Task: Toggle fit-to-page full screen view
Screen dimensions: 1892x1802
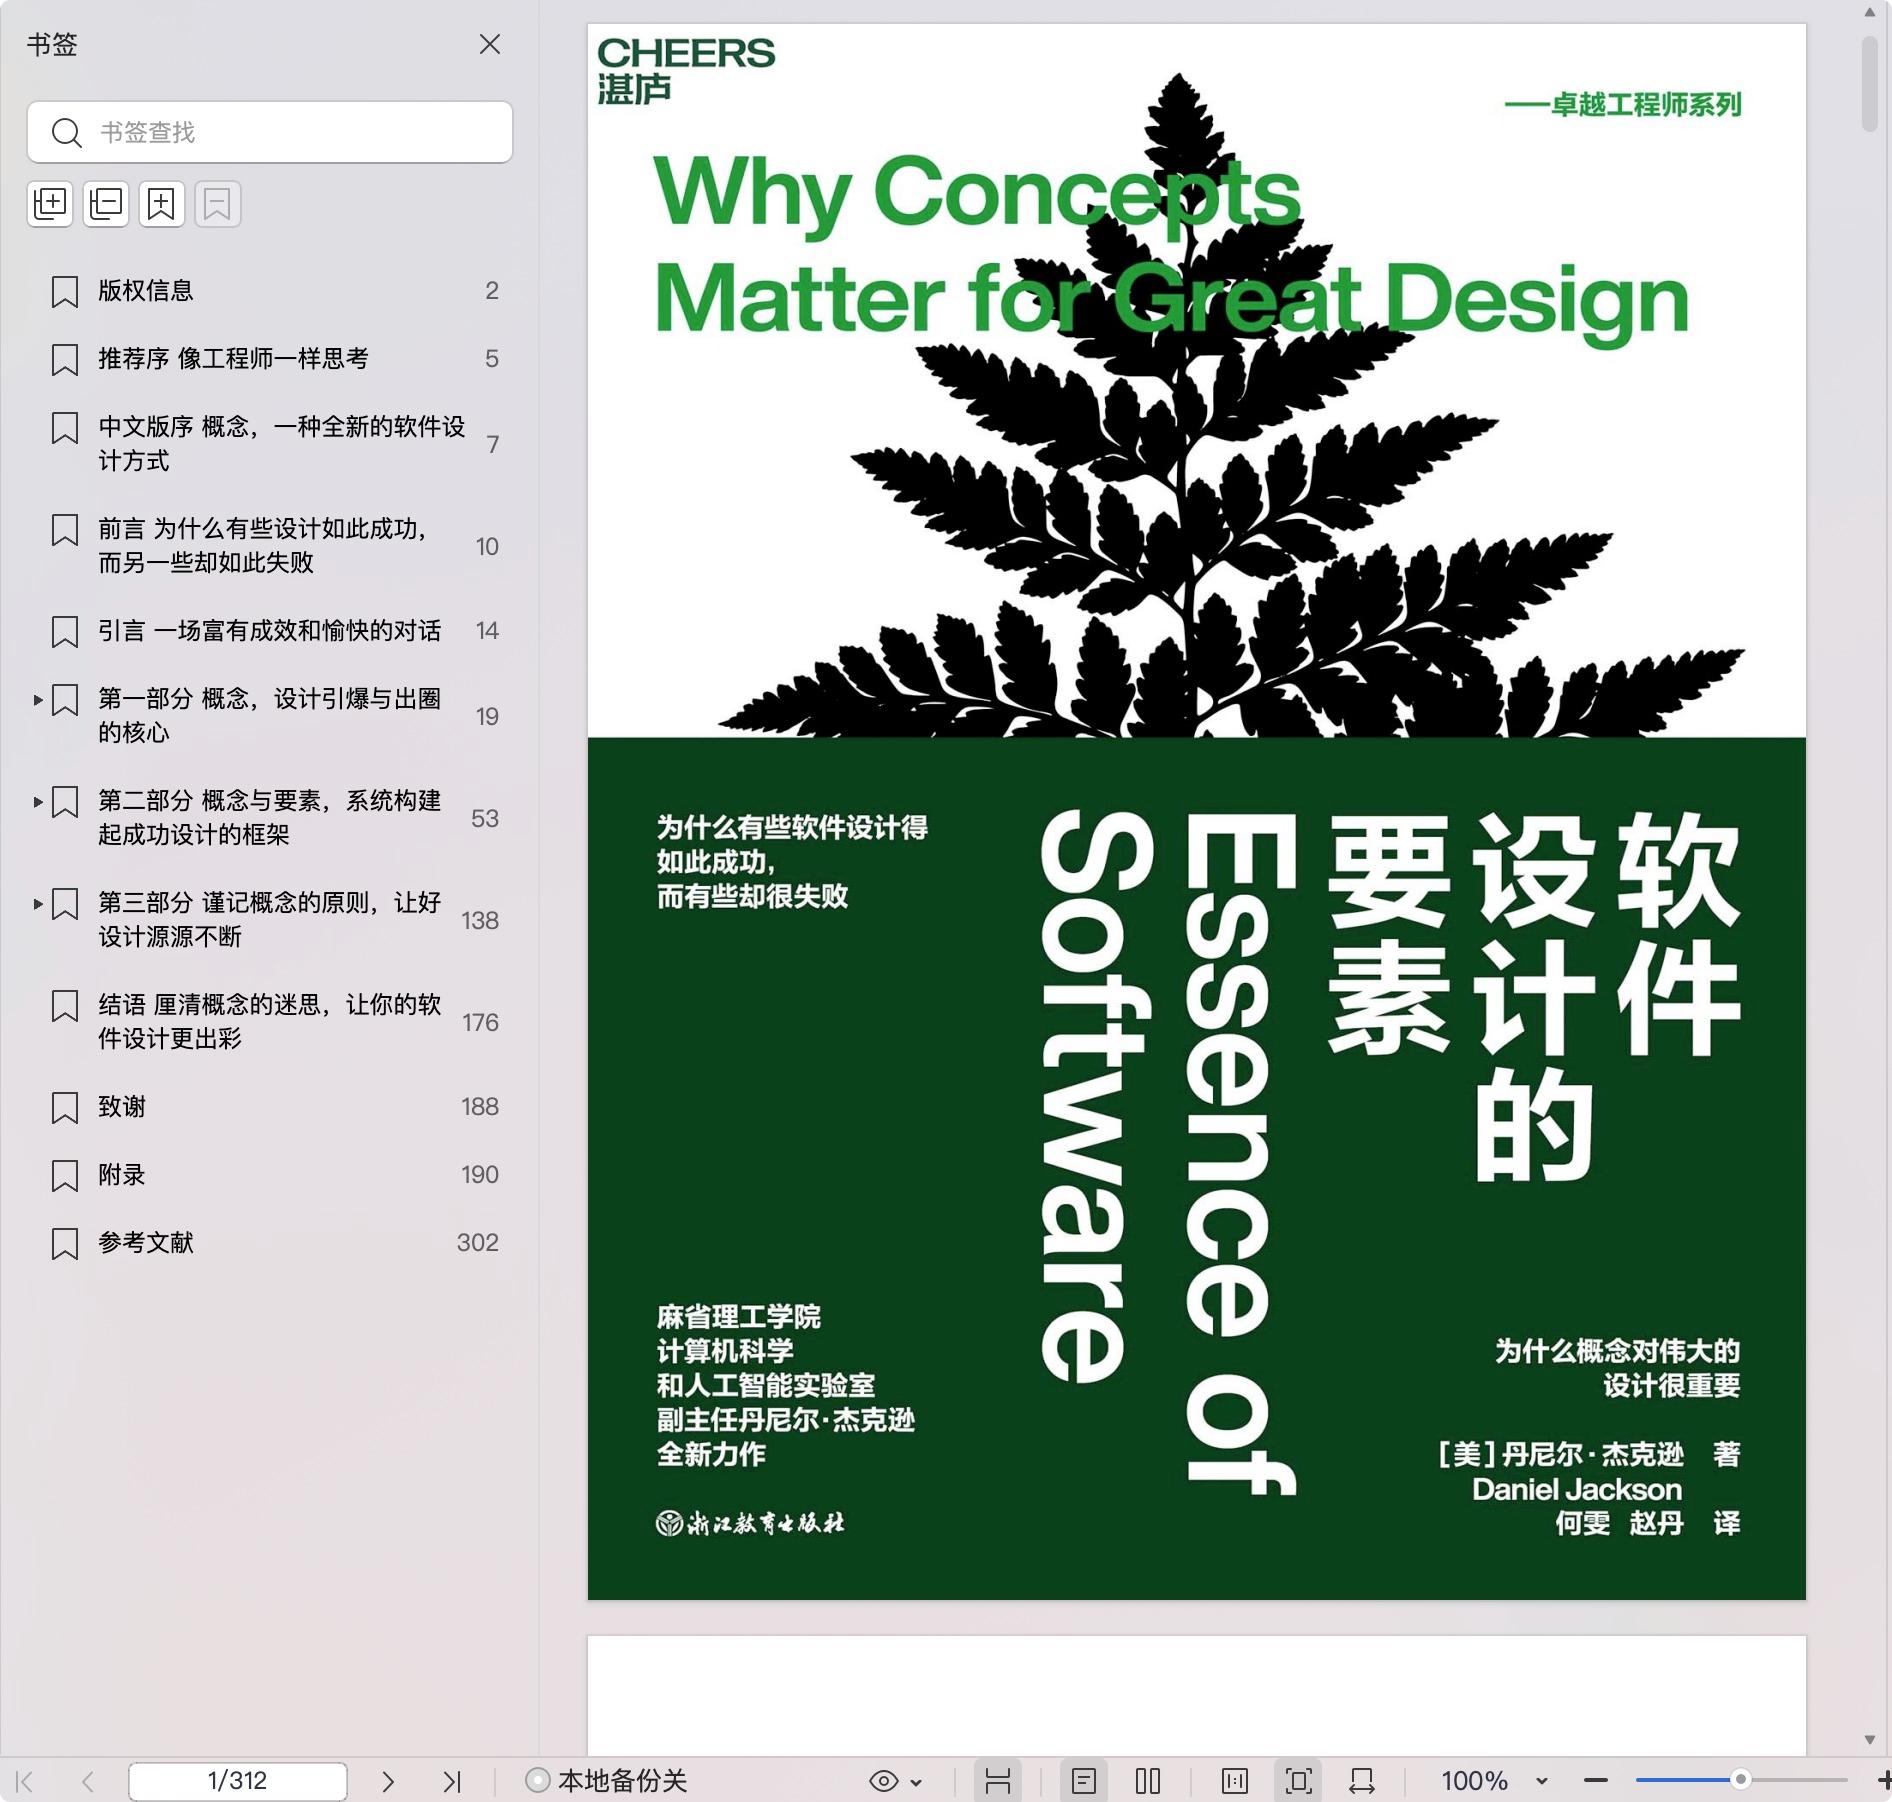Action: pyautogui.click(x=1298, y=1781)
